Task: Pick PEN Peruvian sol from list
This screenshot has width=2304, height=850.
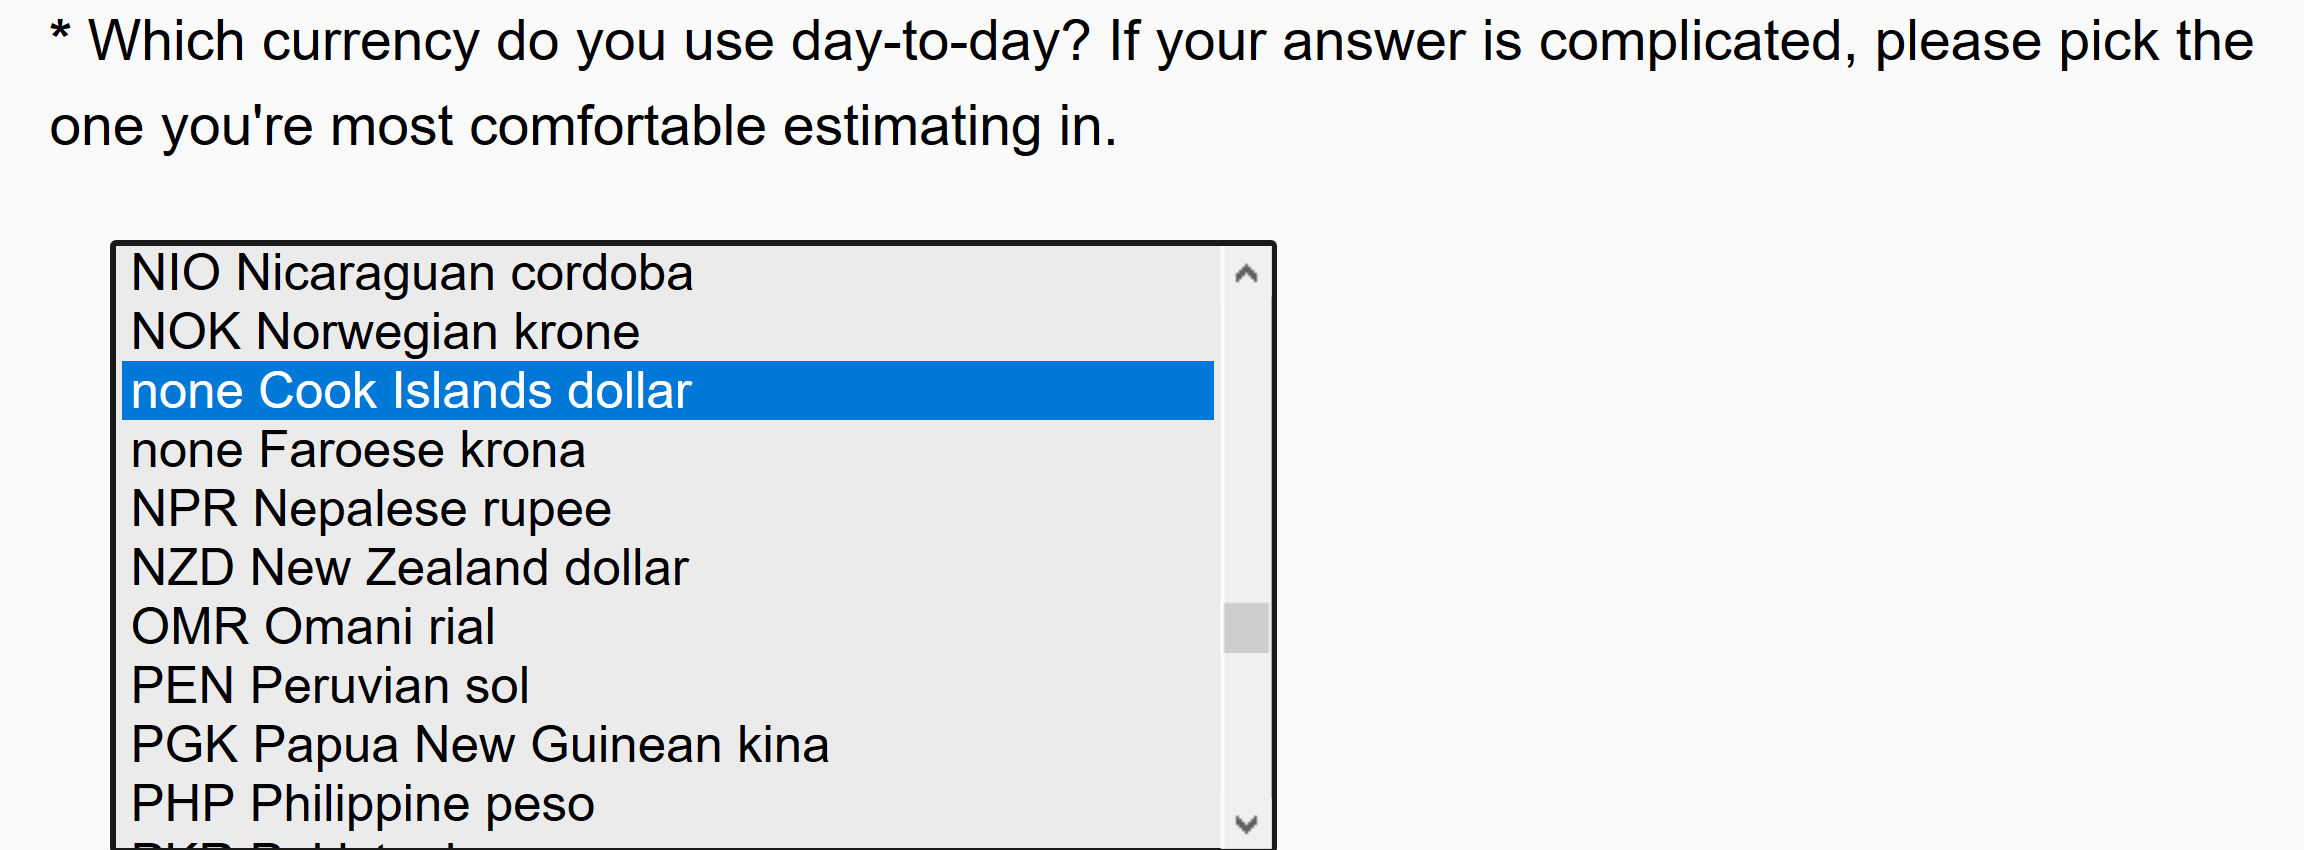Action: pos(667,686)
